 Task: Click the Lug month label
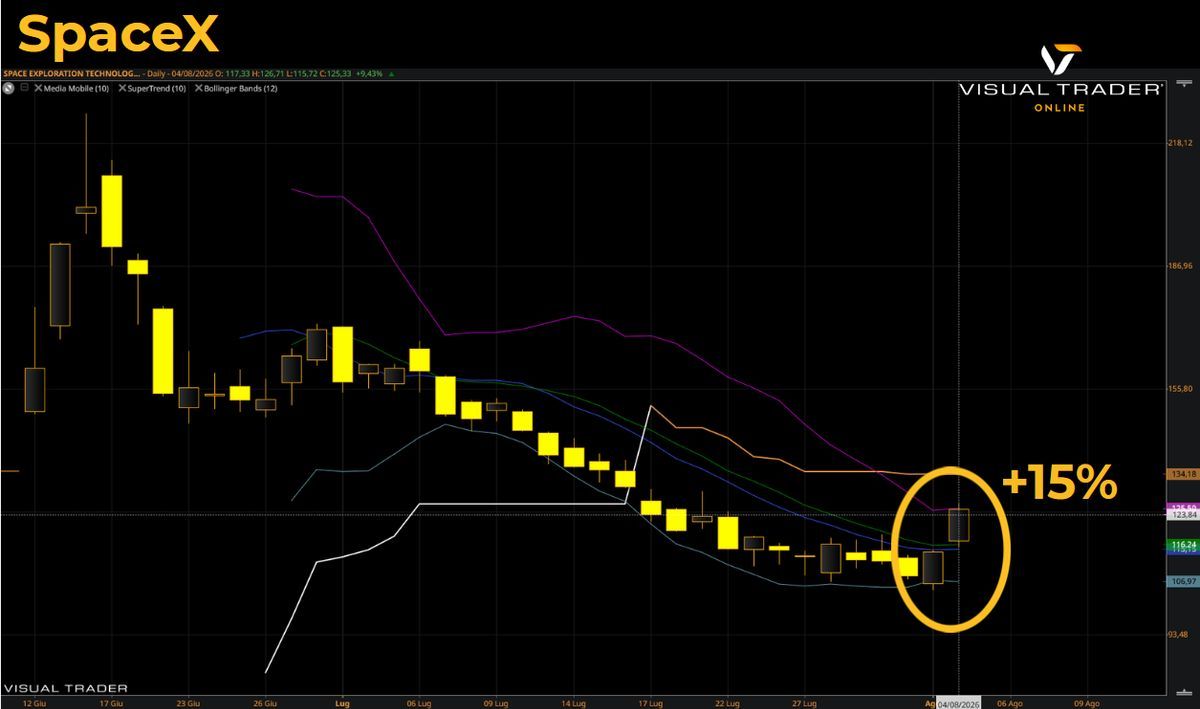point(342,702)
